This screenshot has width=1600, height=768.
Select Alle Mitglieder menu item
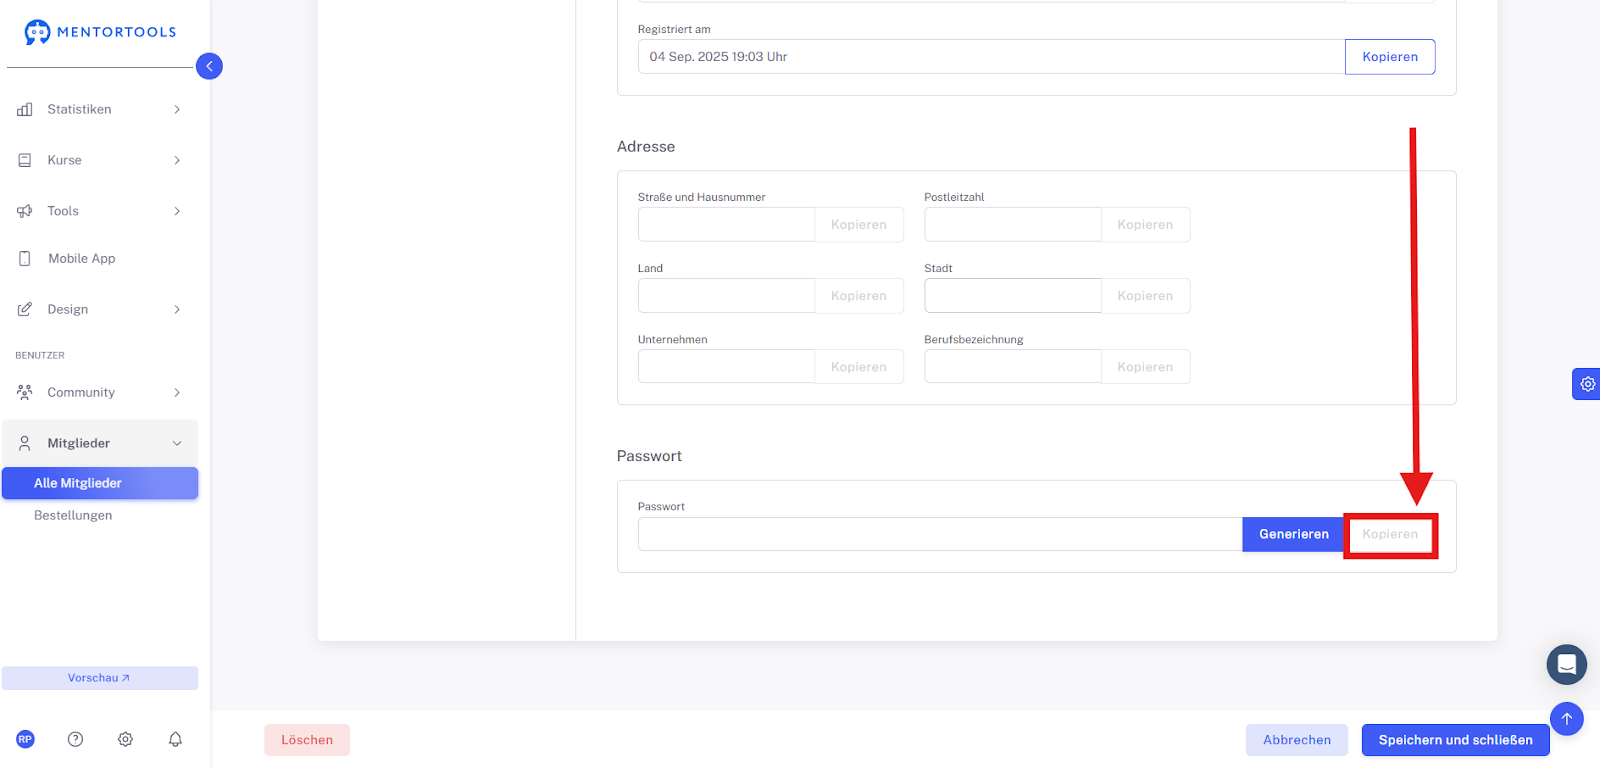[100, 483]
